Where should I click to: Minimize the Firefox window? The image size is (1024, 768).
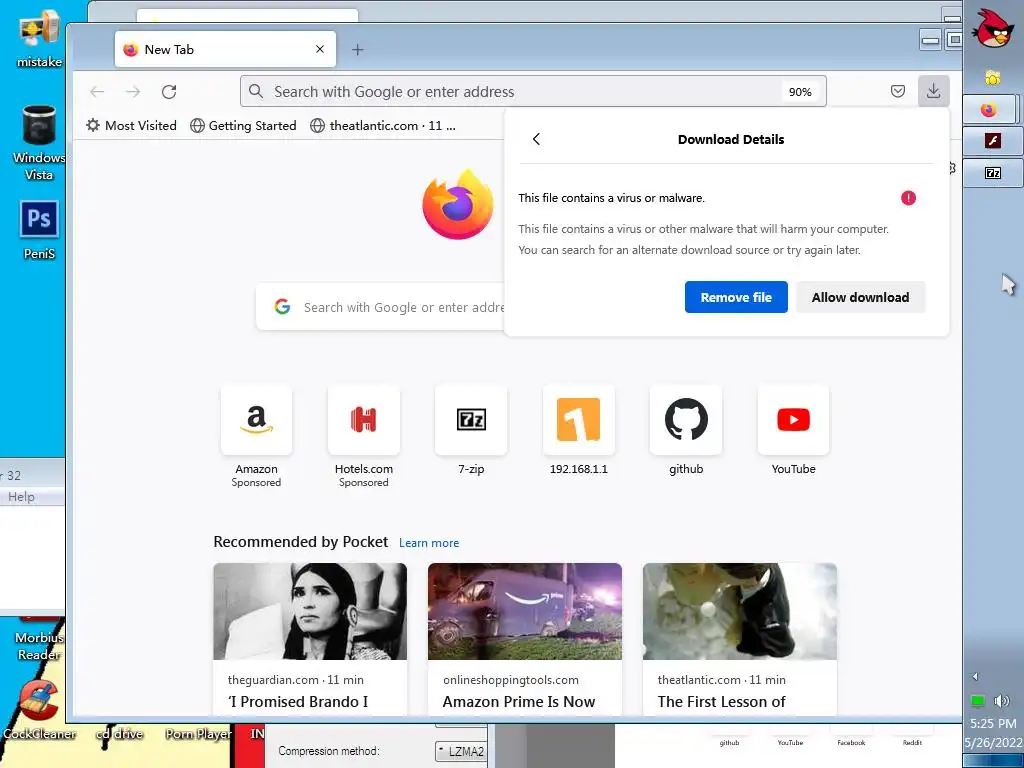tap(930, 40)
